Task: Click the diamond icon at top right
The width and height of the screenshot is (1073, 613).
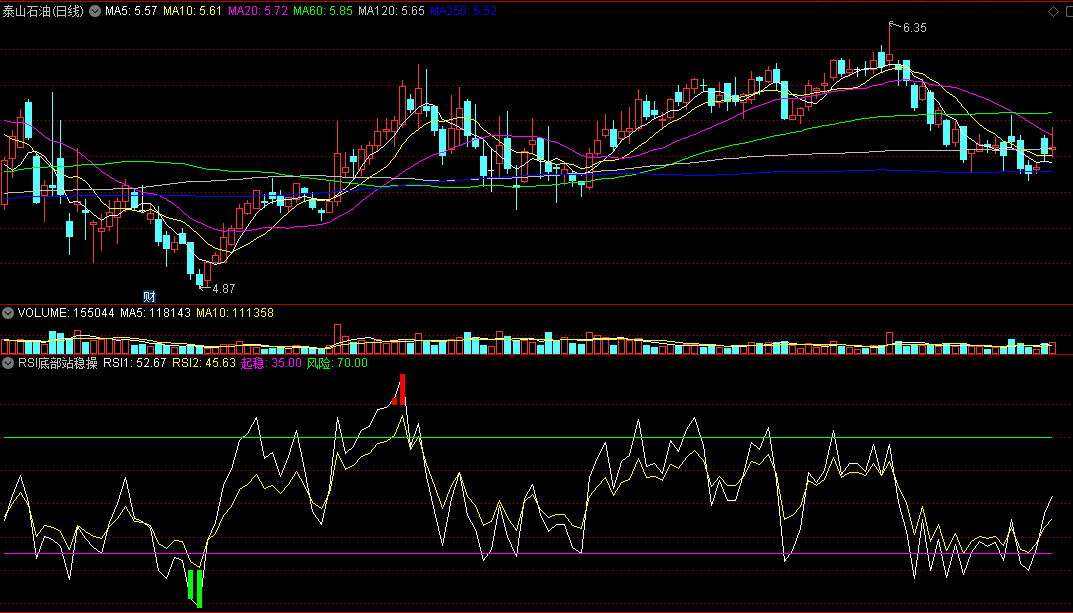Action: [x=1054, y=11]
